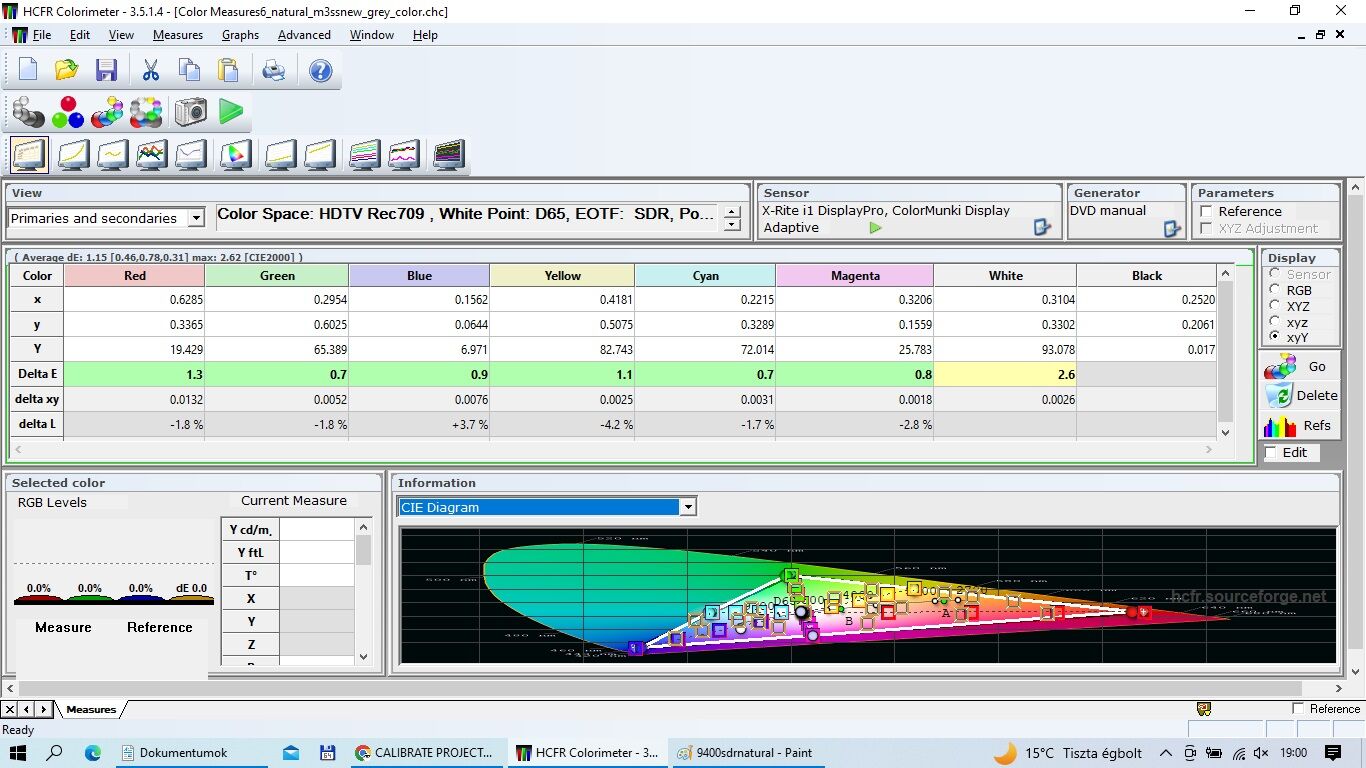The width and height of the screenshot is (1366, 768).
Task: Click the RGB primaries measure icon
Action: (68, 112)
